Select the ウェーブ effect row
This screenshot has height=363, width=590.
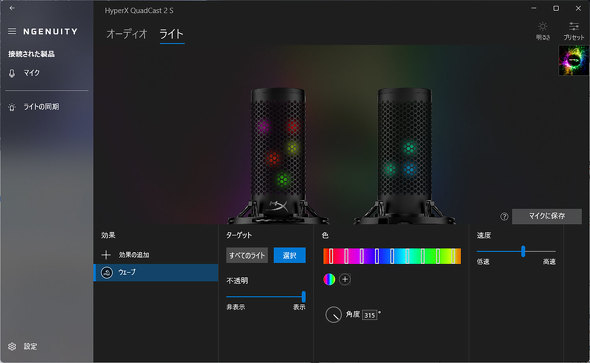point(156,272)
